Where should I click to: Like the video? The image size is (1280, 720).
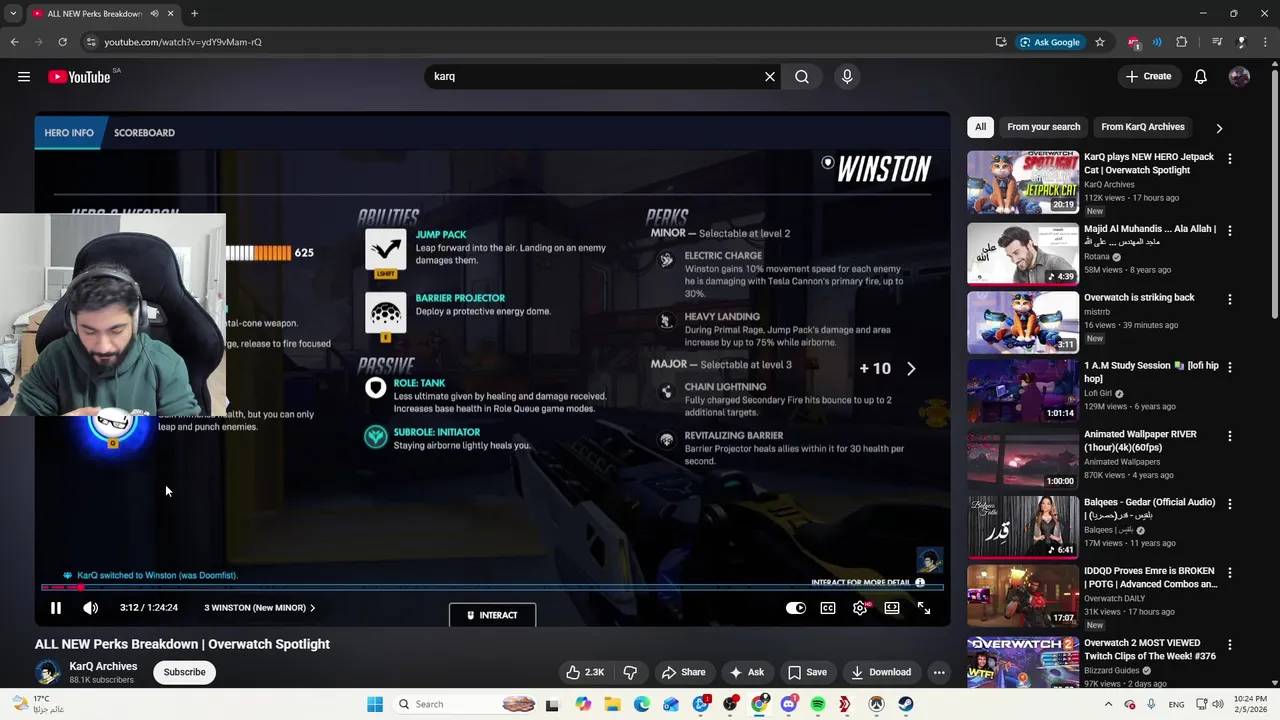coord(585,672)
